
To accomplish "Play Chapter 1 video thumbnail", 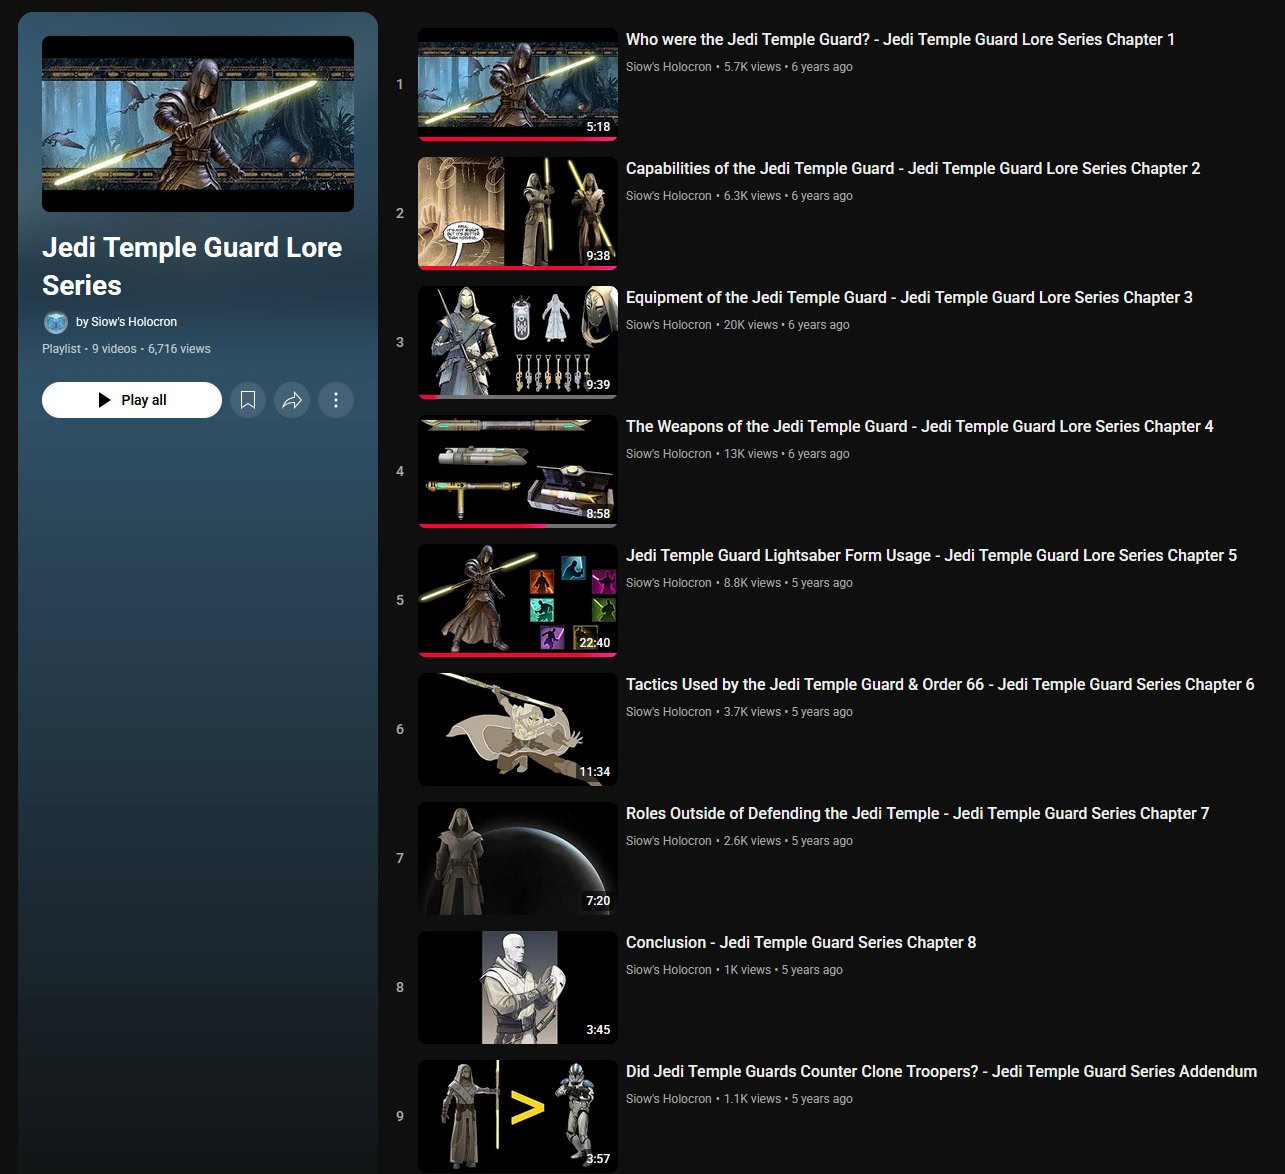I will click(x=517, y=84).
